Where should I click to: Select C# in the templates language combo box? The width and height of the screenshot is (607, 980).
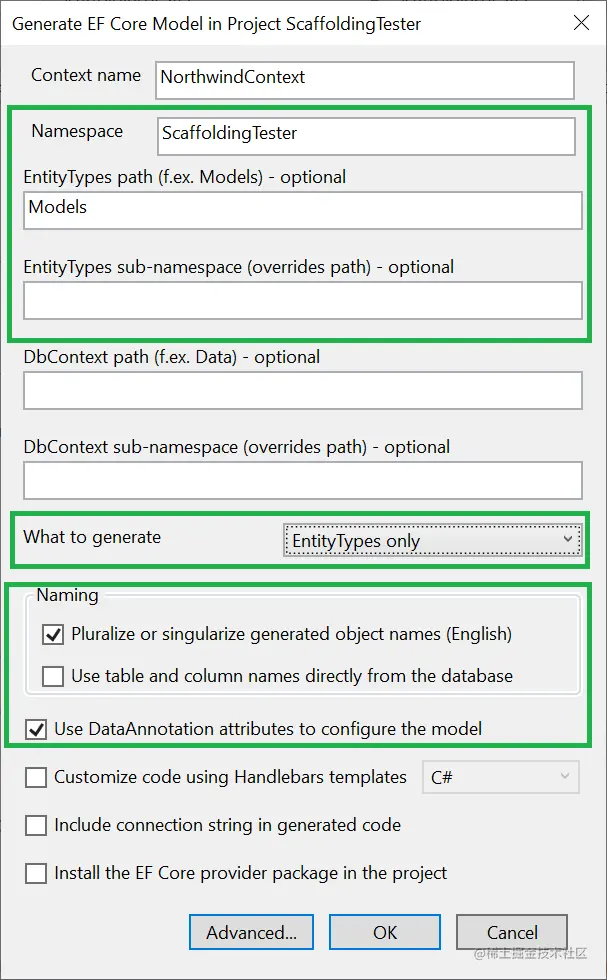click(x=500, y=777)
